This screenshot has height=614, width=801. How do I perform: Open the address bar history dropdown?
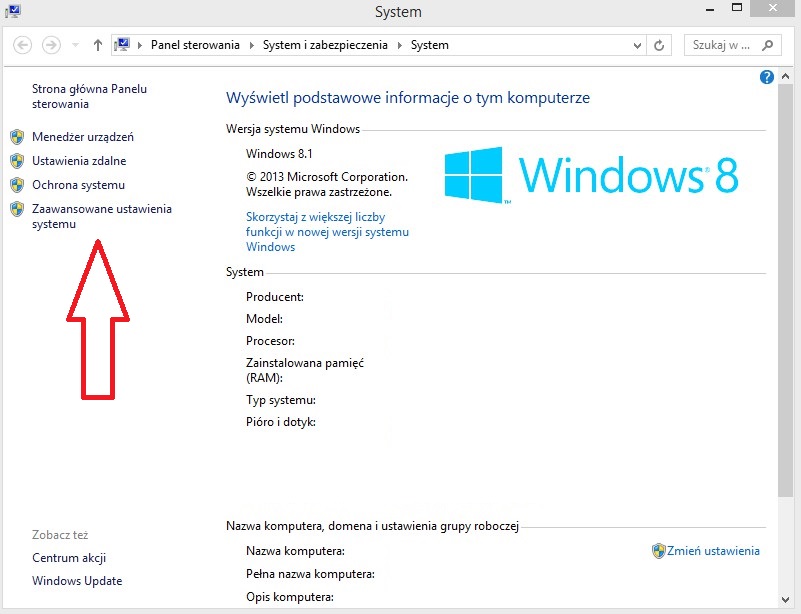[637, 45]
